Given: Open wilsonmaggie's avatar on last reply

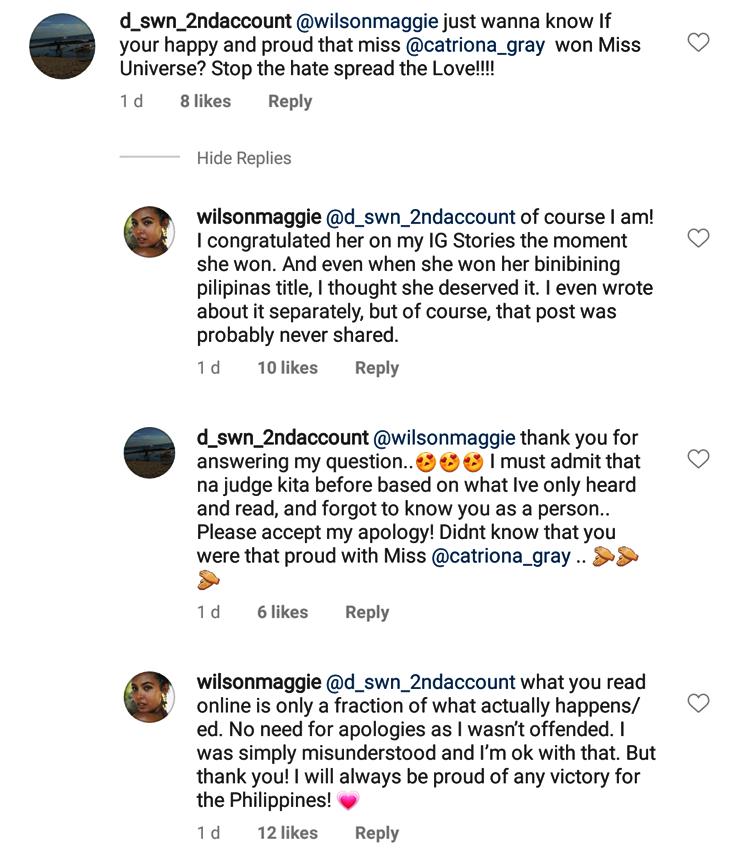Looking at the screenshot, I should [149, 697].
